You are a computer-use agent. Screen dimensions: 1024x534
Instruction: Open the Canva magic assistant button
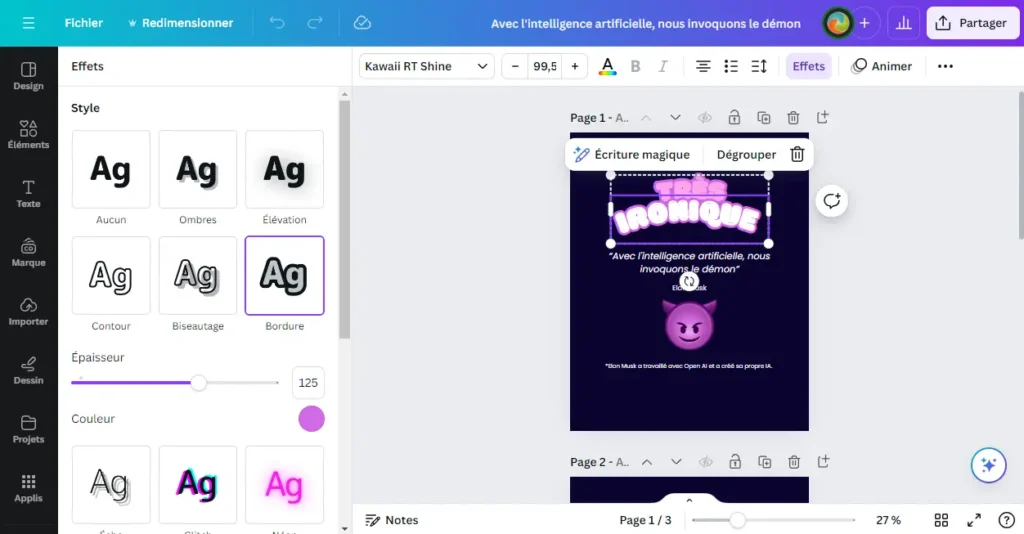(x=988, y=465)
